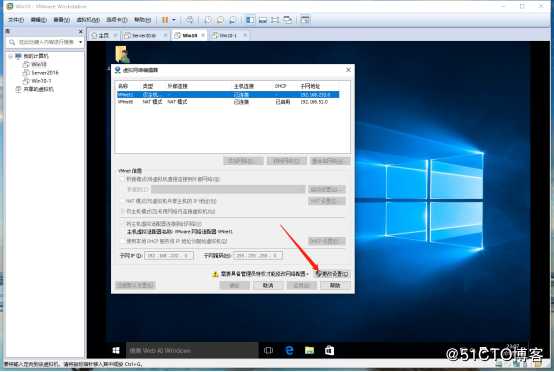
Task: Click the send Ctrl+Alt+Del toolbar icon
Action: coord(189,20)
